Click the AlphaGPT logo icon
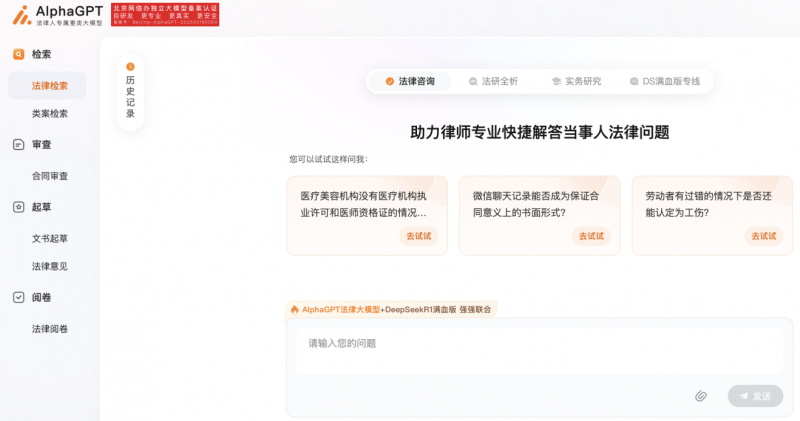This screenshot has width=800, height=421. (x=21, y=15)
